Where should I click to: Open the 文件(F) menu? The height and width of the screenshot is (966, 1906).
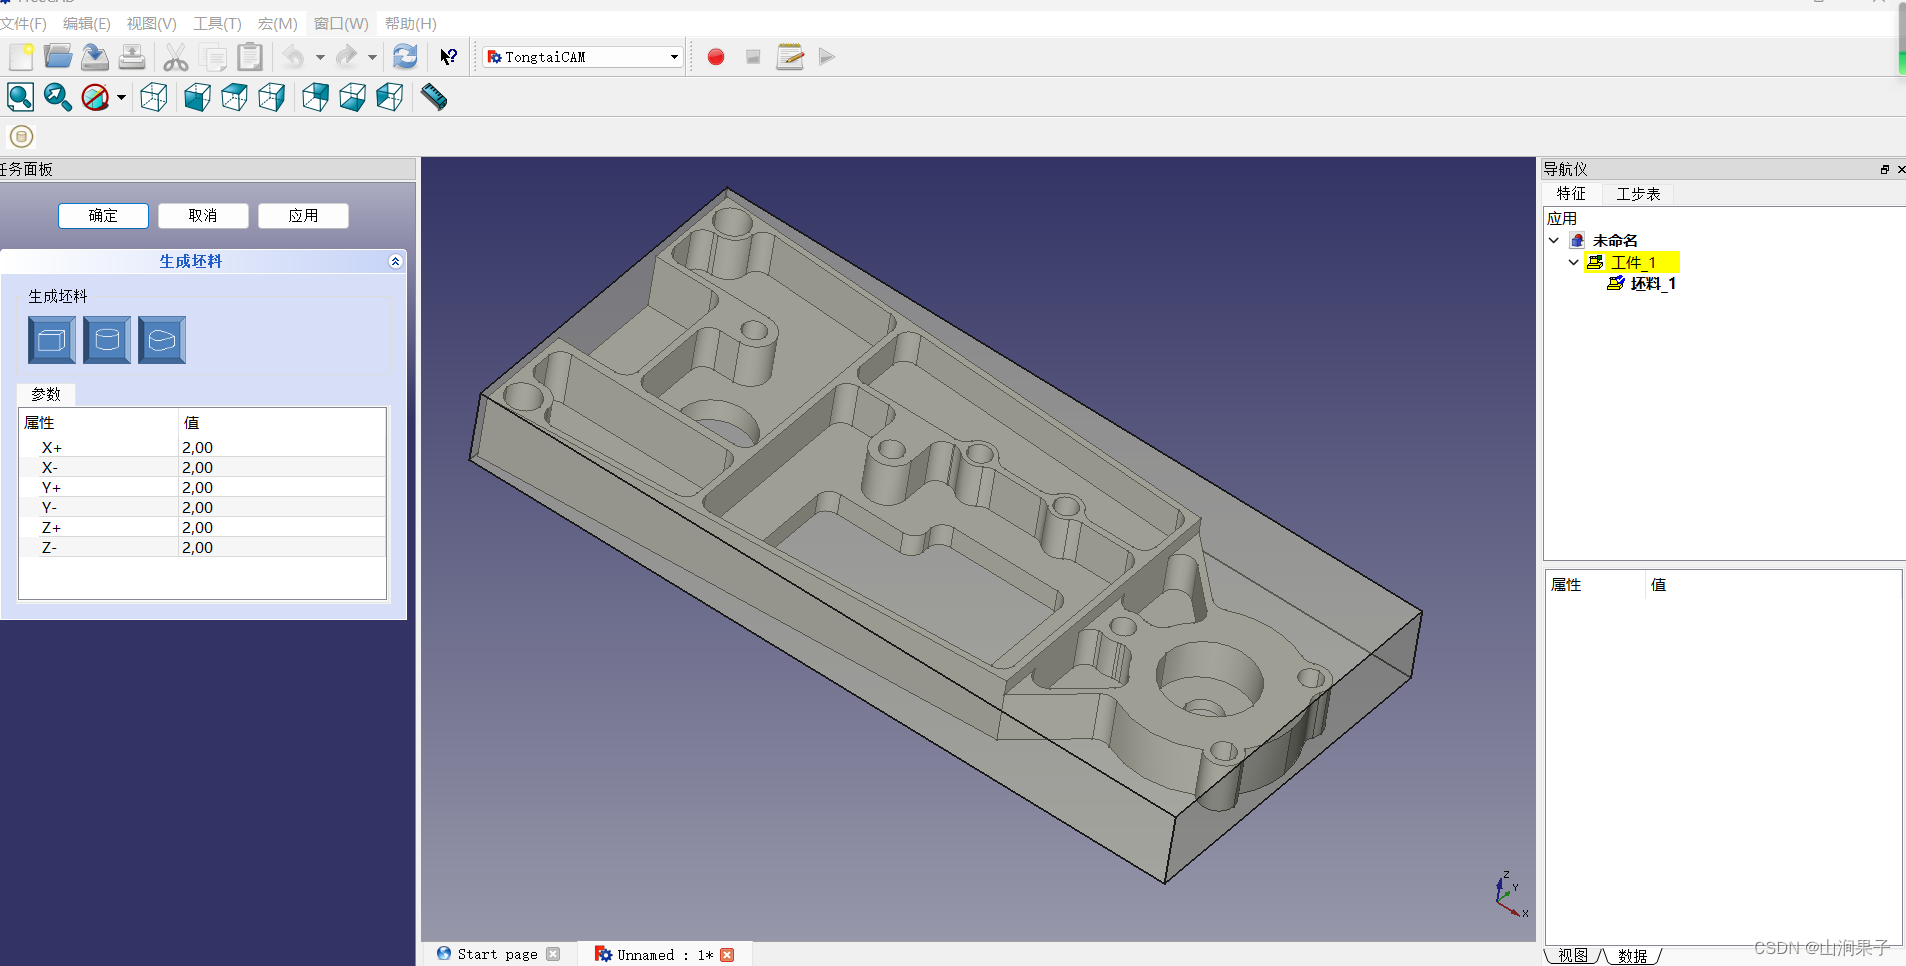(x=23, y=23)
